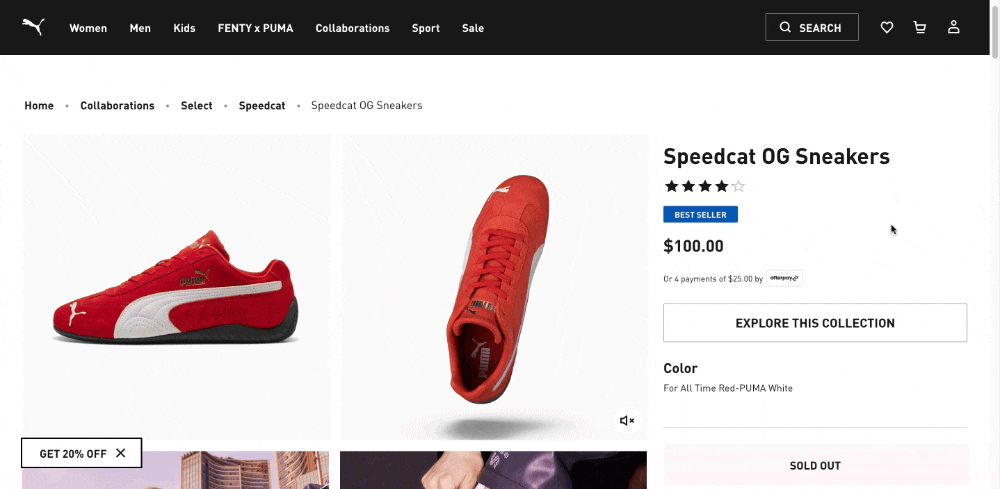Open the side-view red sneaker image
The height and width of the screenshot is (489, 1000).
coord(176,287)
